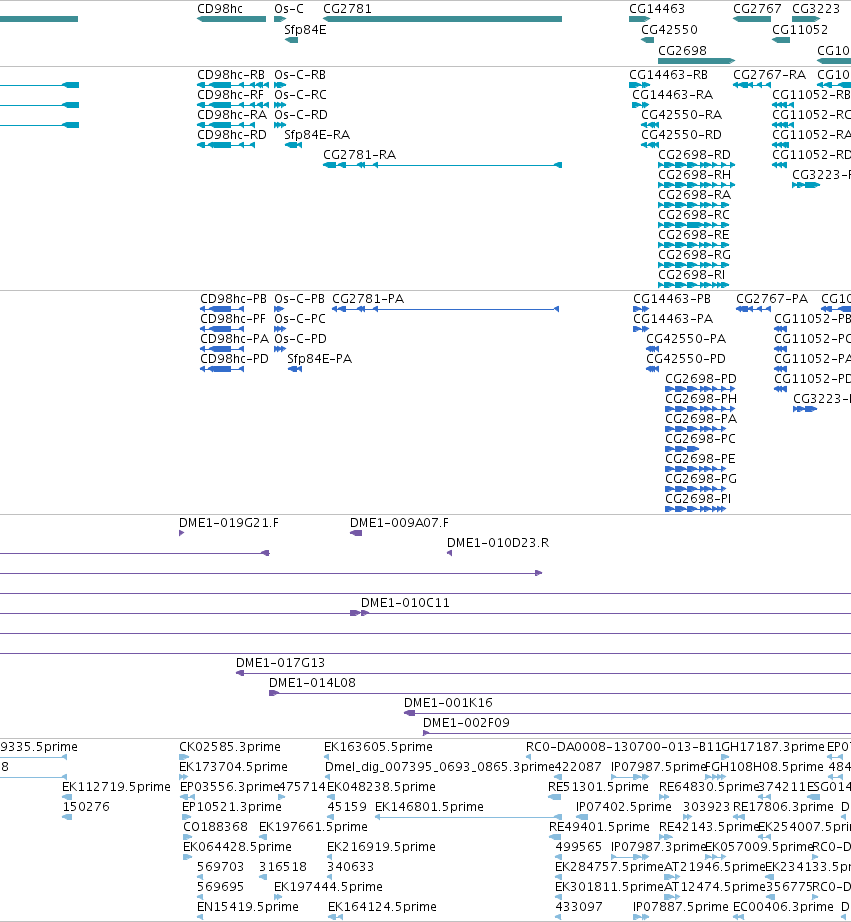The image size is (851, 922).
Task: Select the CG2781-PA protein feature
Action: point(445,309)
